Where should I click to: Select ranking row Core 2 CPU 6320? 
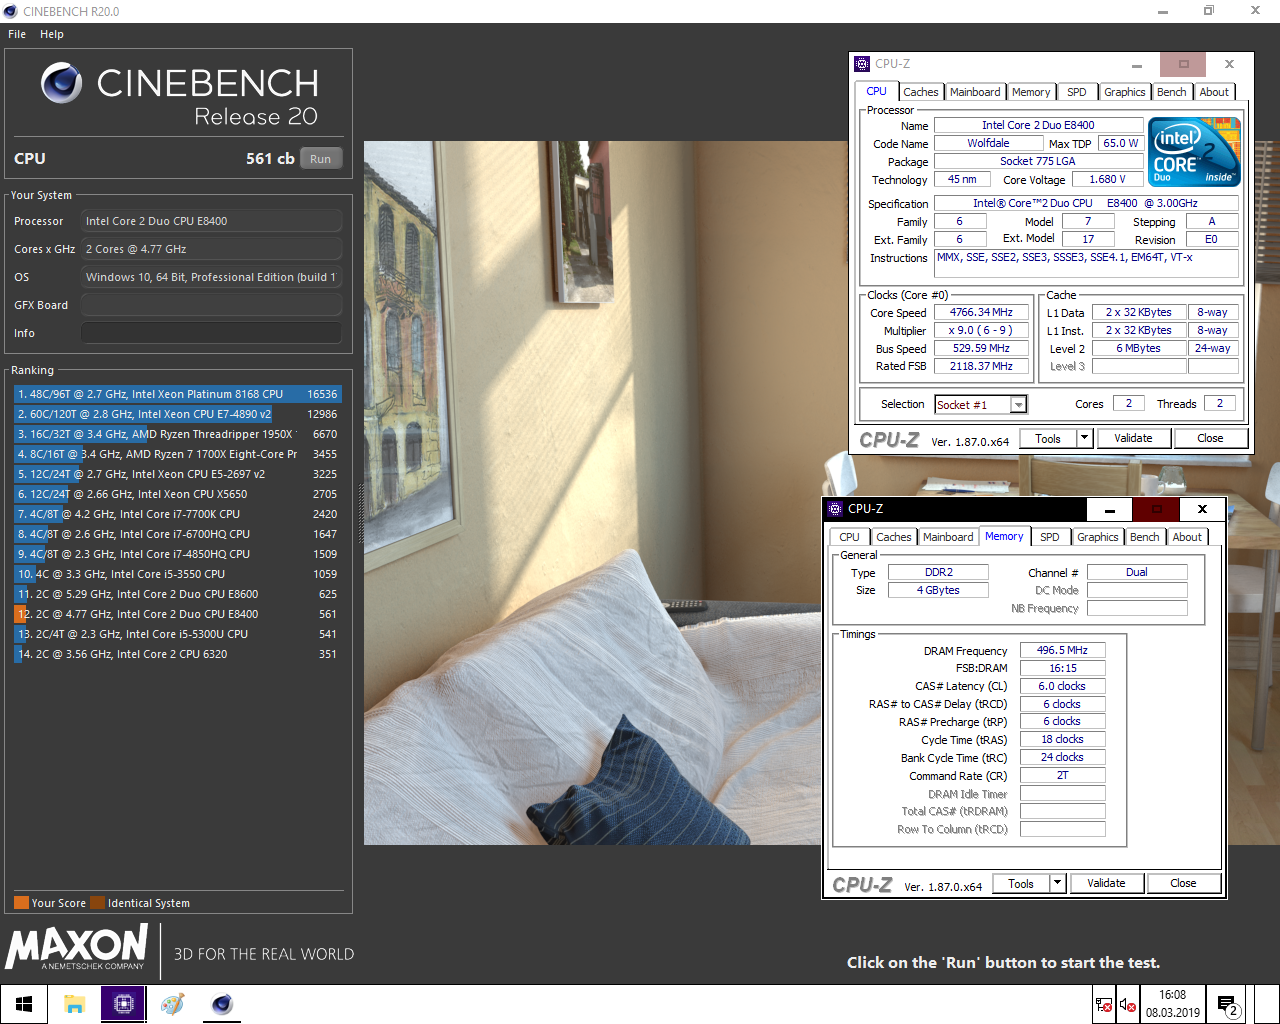pyautogui.click(x=178, y=654)
